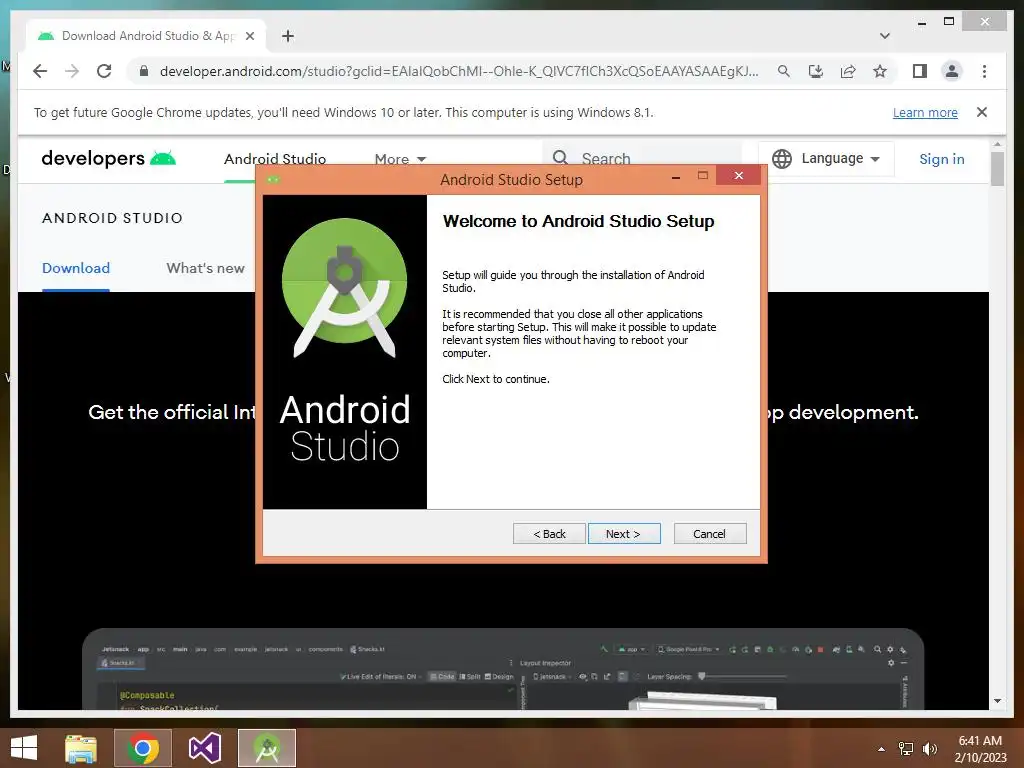Click the install page icon in address bar
The image size is (1024, 768).
pos(816,71)
